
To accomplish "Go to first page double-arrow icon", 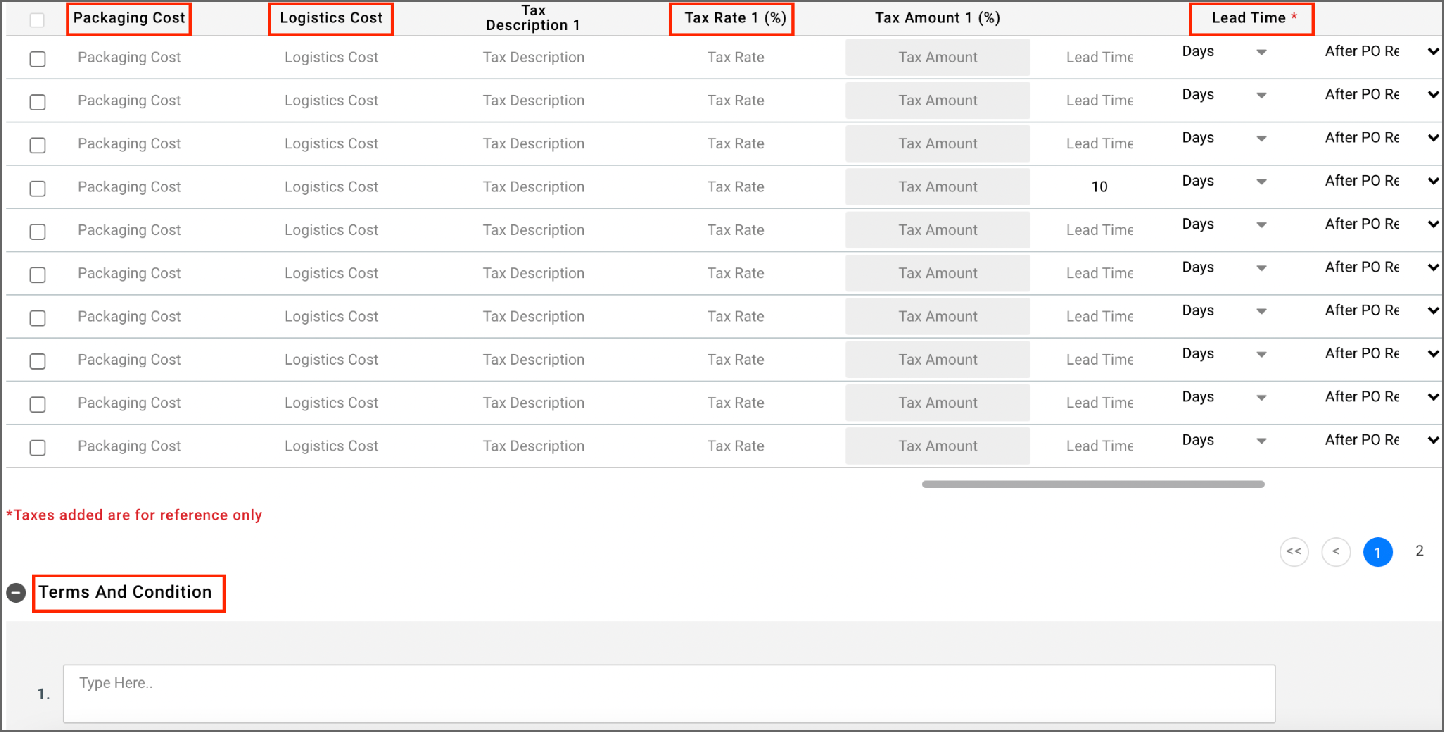I will (1294, 552).
